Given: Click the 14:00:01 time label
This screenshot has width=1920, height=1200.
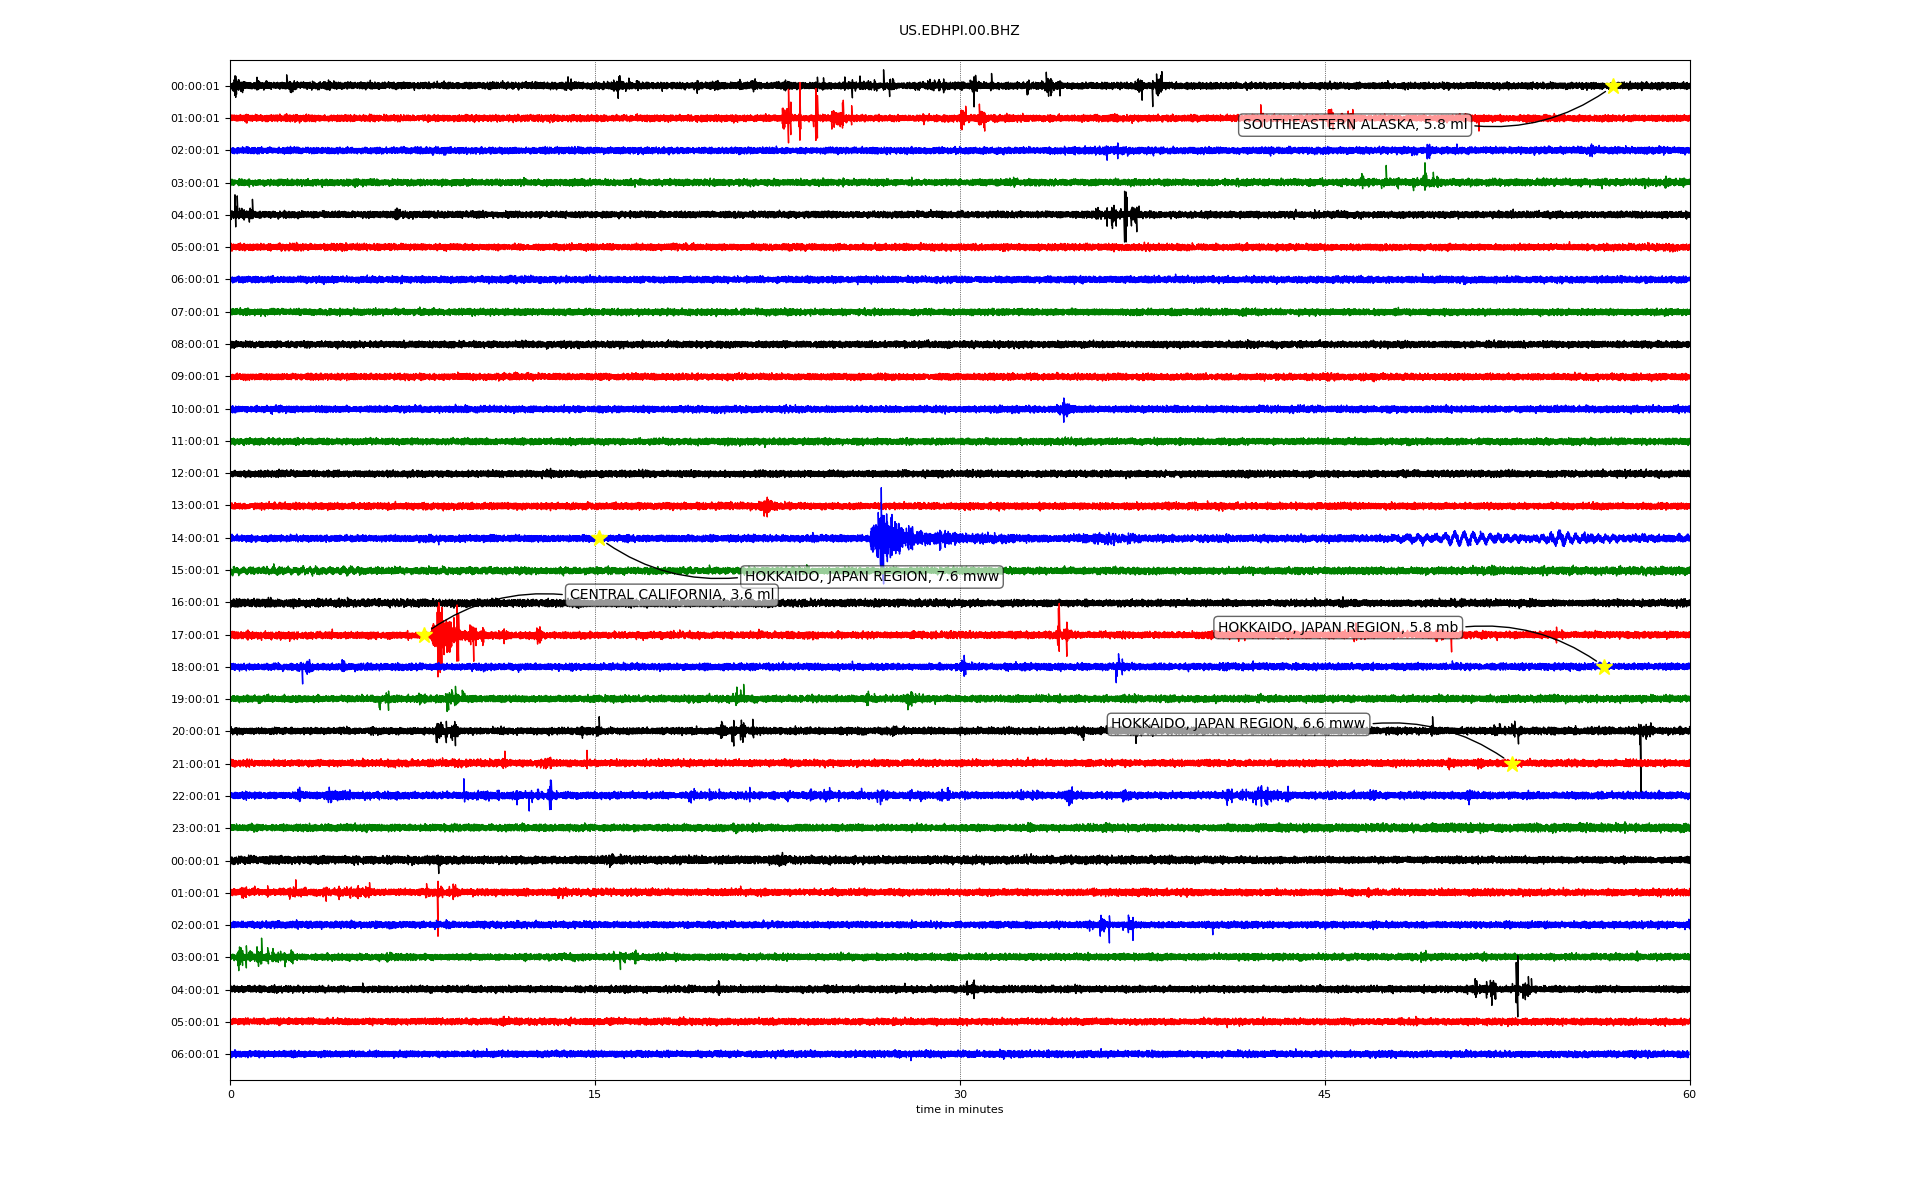Looking at the screenshot, I should tap(195, 539).
